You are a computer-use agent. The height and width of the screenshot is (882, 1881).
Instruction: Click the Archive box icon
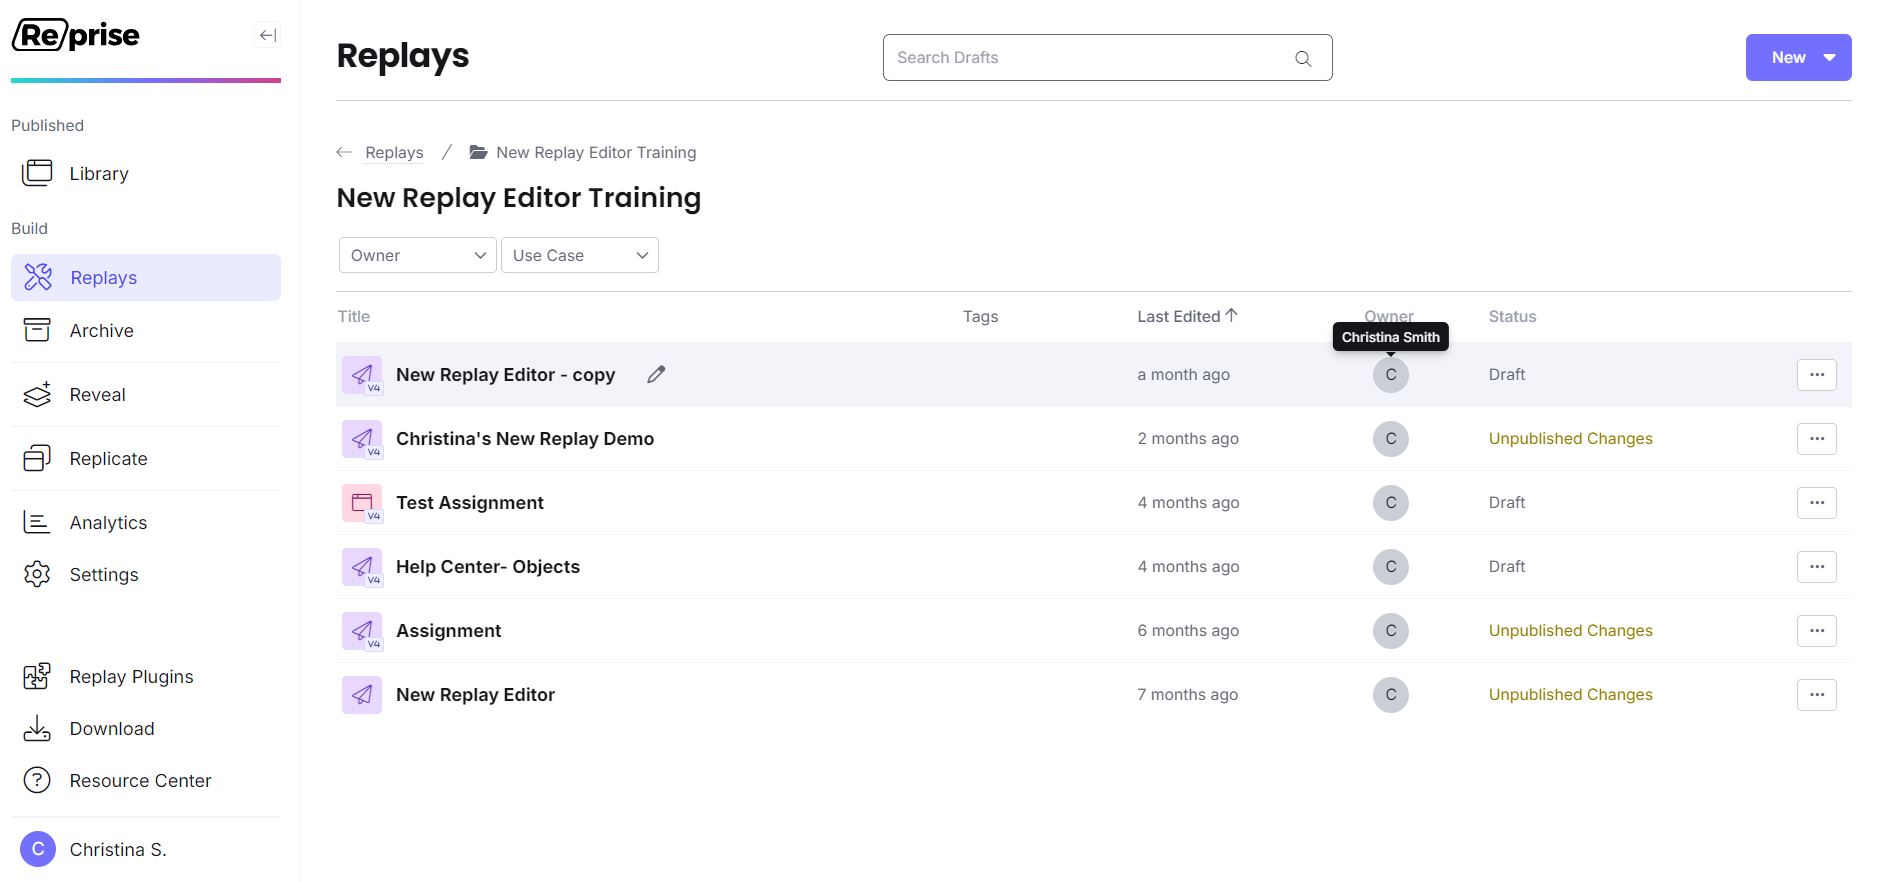click(37, 330)
